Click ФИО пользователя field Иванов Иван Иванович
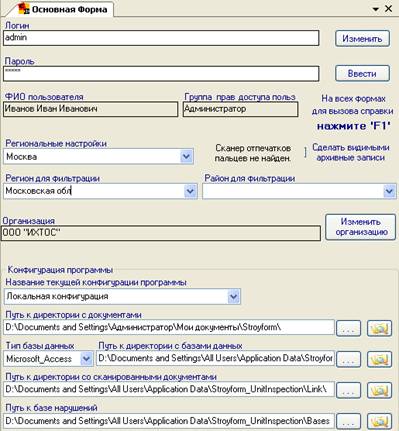Viewport: 399px width, 431px height. pyautogui.click(x=90, y=109)
